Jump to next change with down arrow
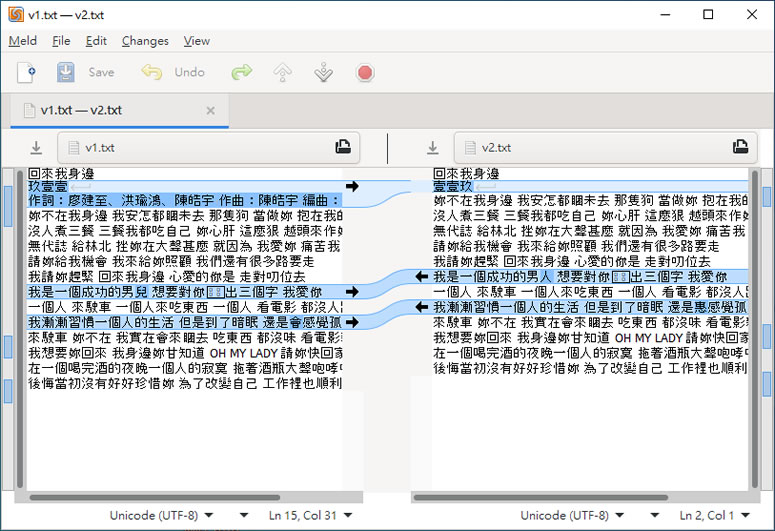Screen dimensions: 775x531 coord(323,72)
